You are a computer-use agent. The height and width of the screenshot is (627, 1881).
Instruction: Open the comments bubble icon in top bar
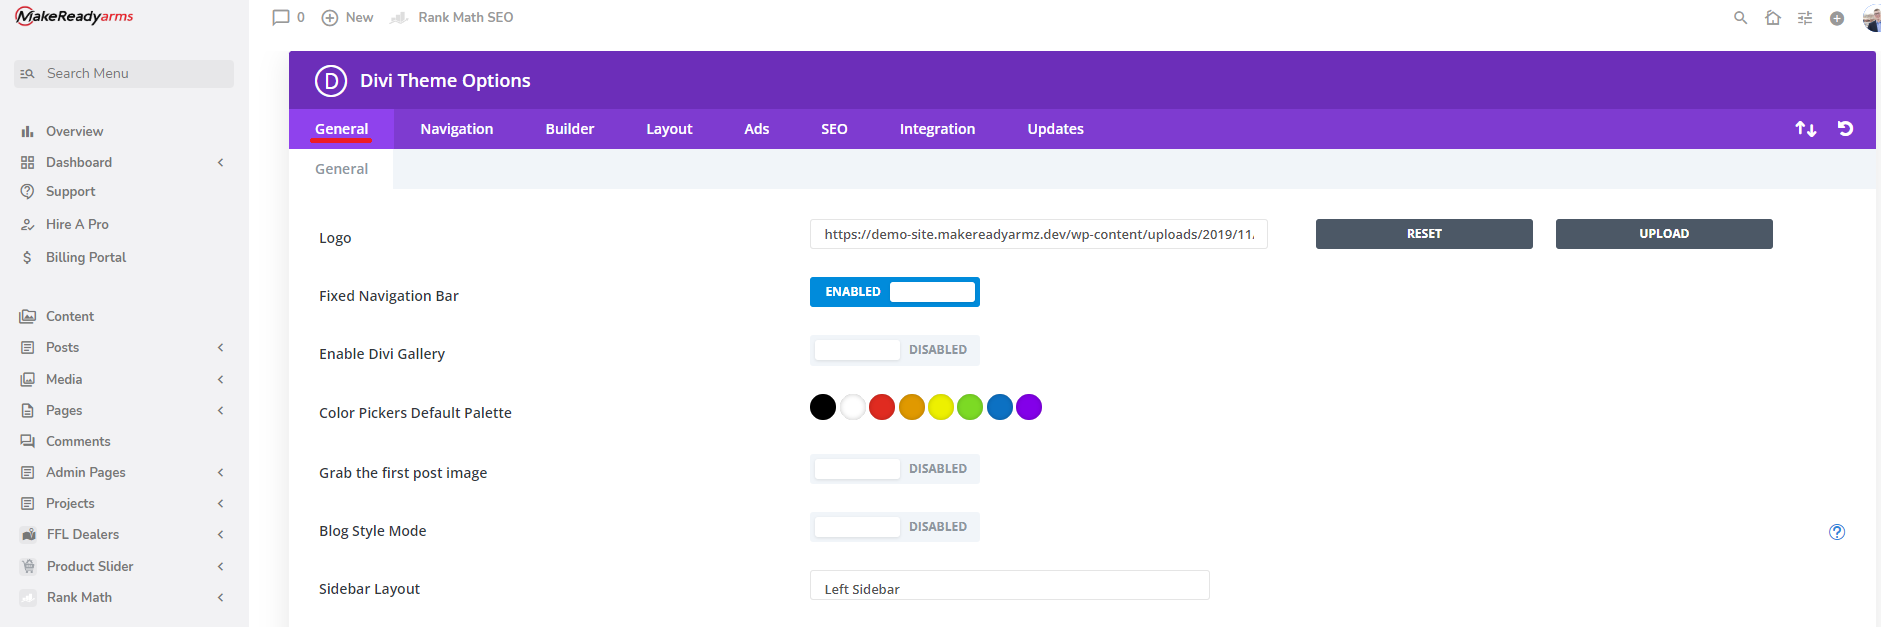tap(281, 17)
